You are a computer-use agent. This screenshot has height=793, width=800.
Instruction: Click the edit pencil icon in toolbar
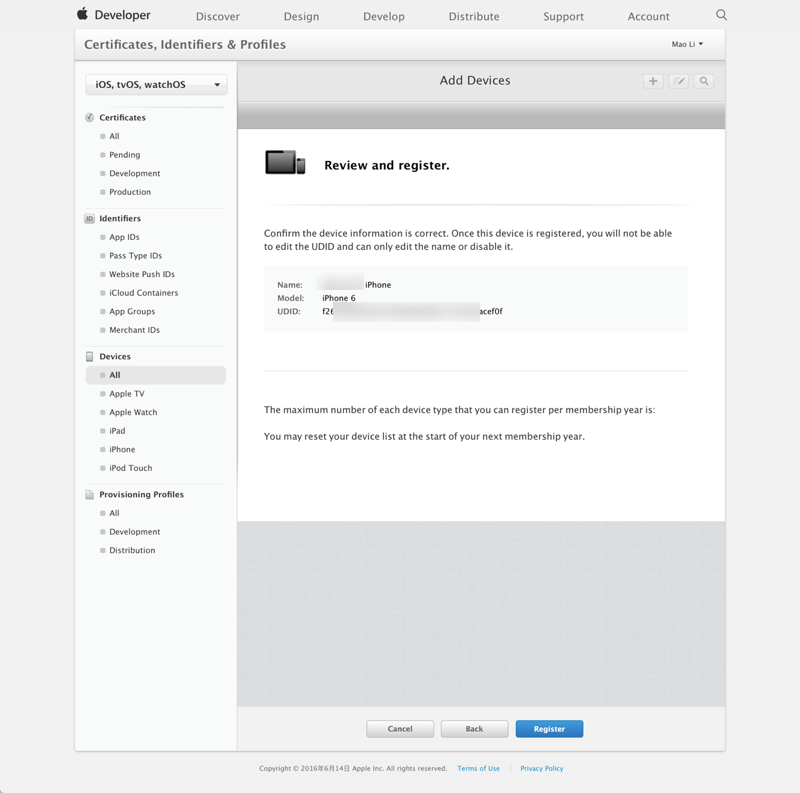pyautogui.click(x=679, y=81)
